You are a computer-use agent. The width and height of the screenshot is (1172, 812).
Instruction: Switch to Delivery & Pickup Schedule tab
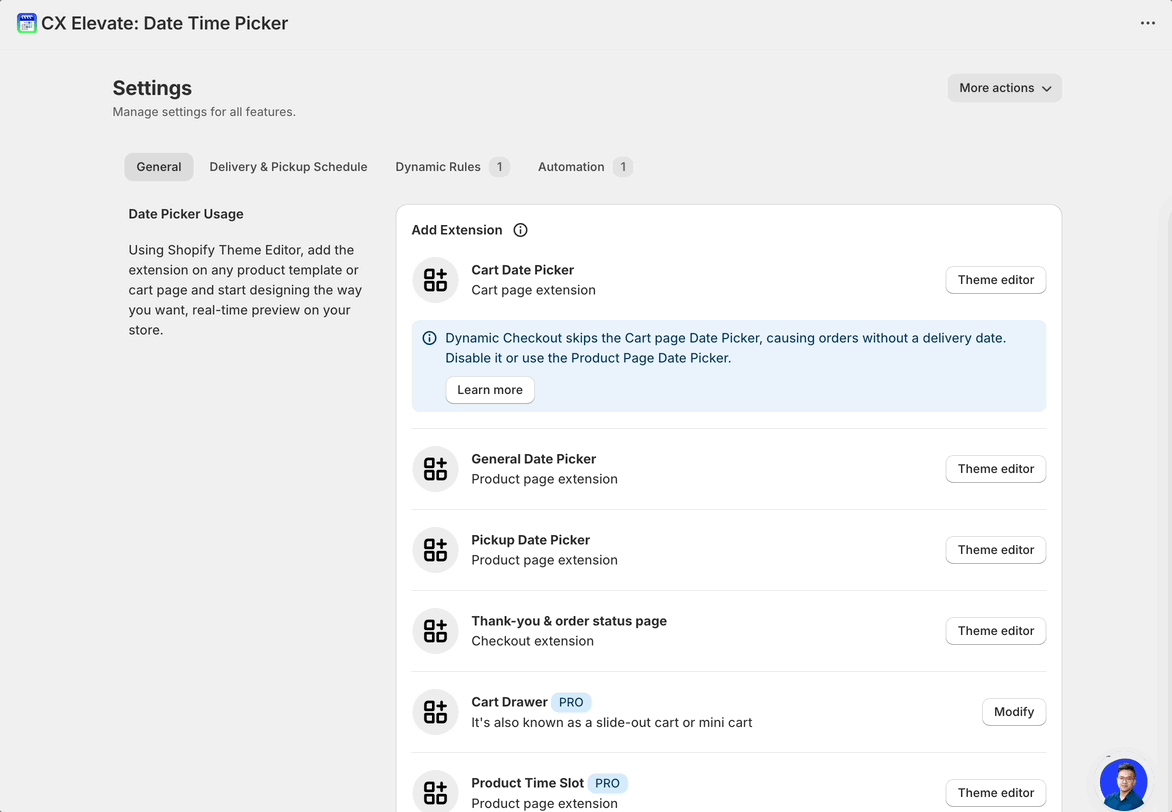(x=289, y=167)
